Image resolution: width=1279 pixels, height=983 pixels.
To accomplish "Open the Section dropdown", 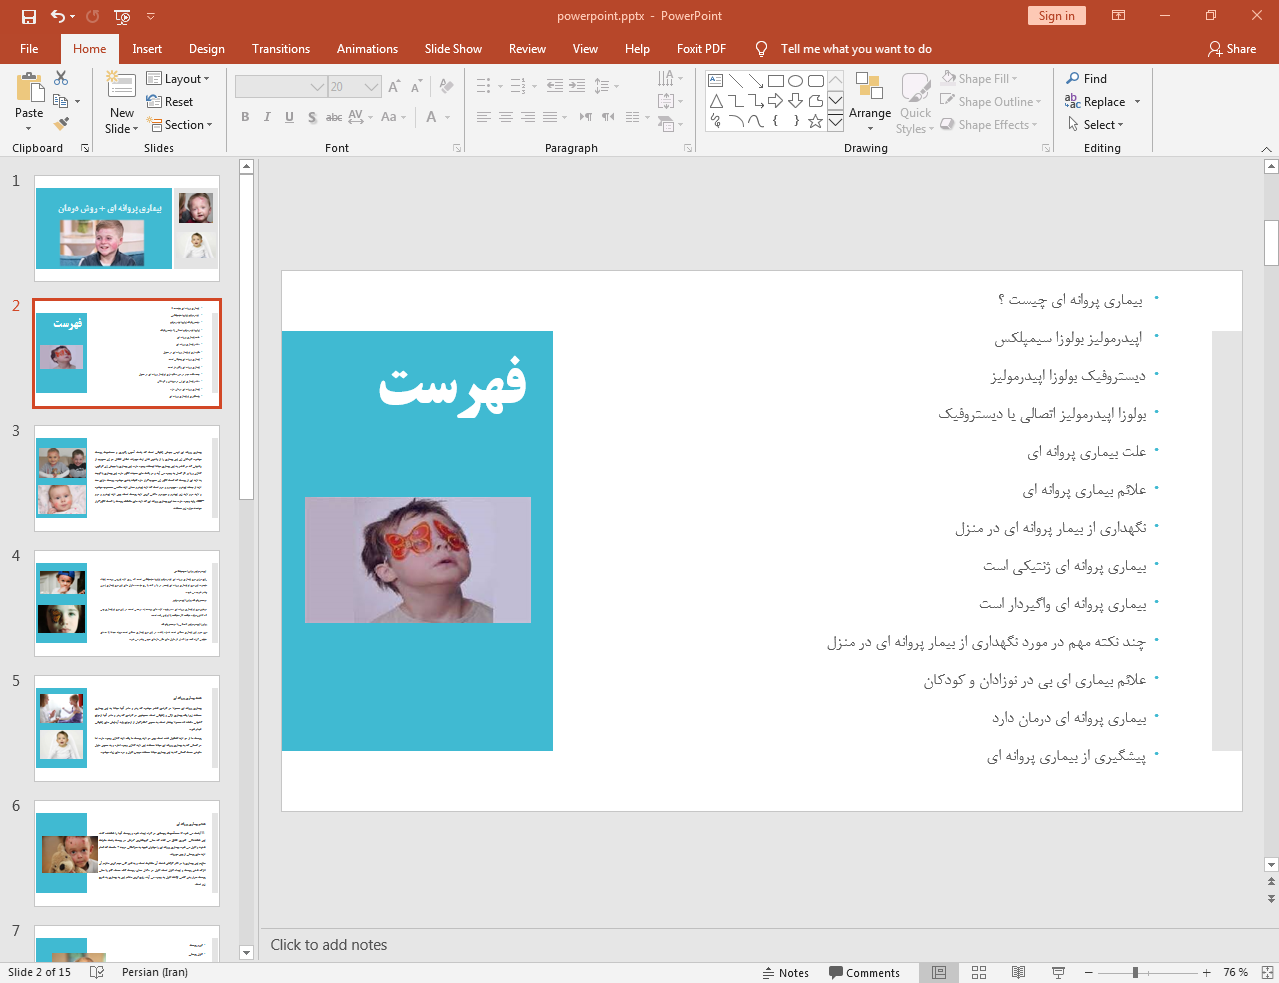I will click(x=180, y=125).
